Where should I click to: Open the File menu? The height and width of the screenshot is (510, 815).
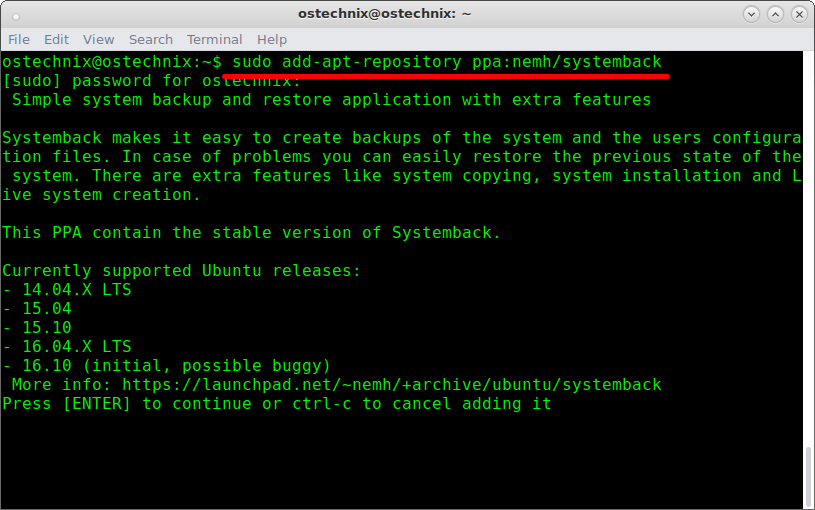pyautogui.click(x=19, y=40)
